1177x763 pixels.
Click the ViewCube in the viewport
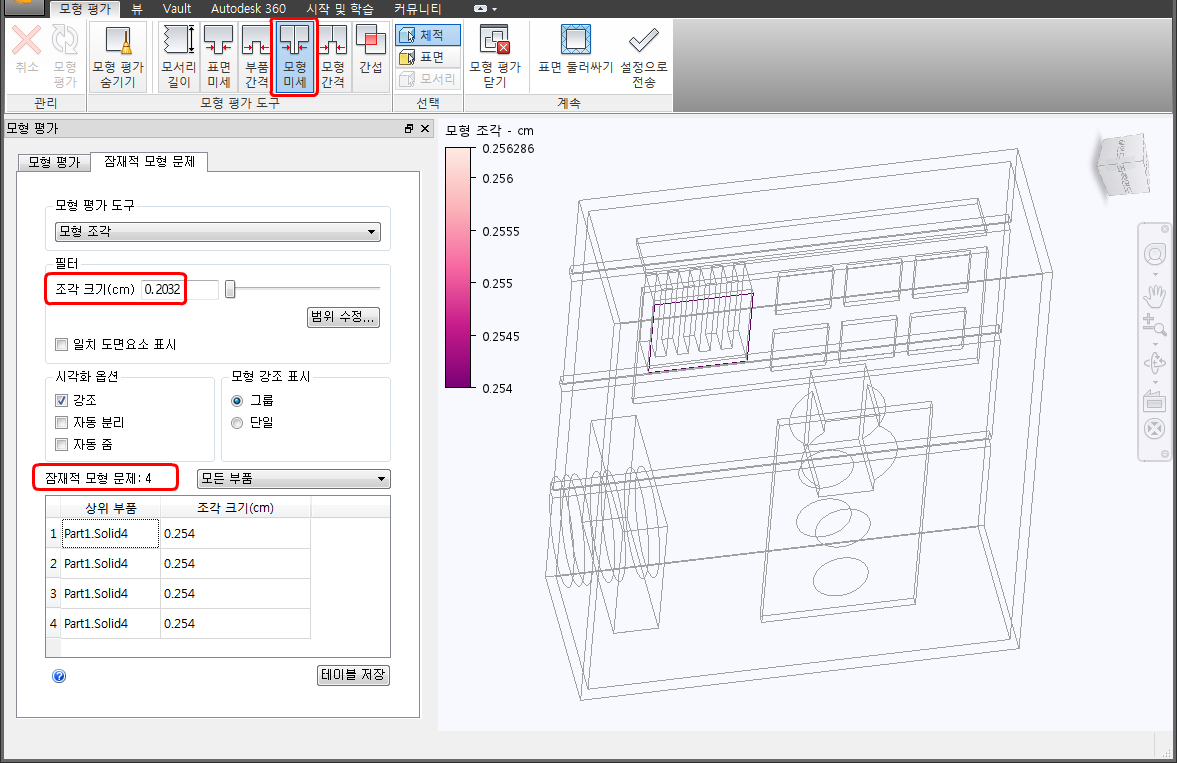tap(1123, 164)
